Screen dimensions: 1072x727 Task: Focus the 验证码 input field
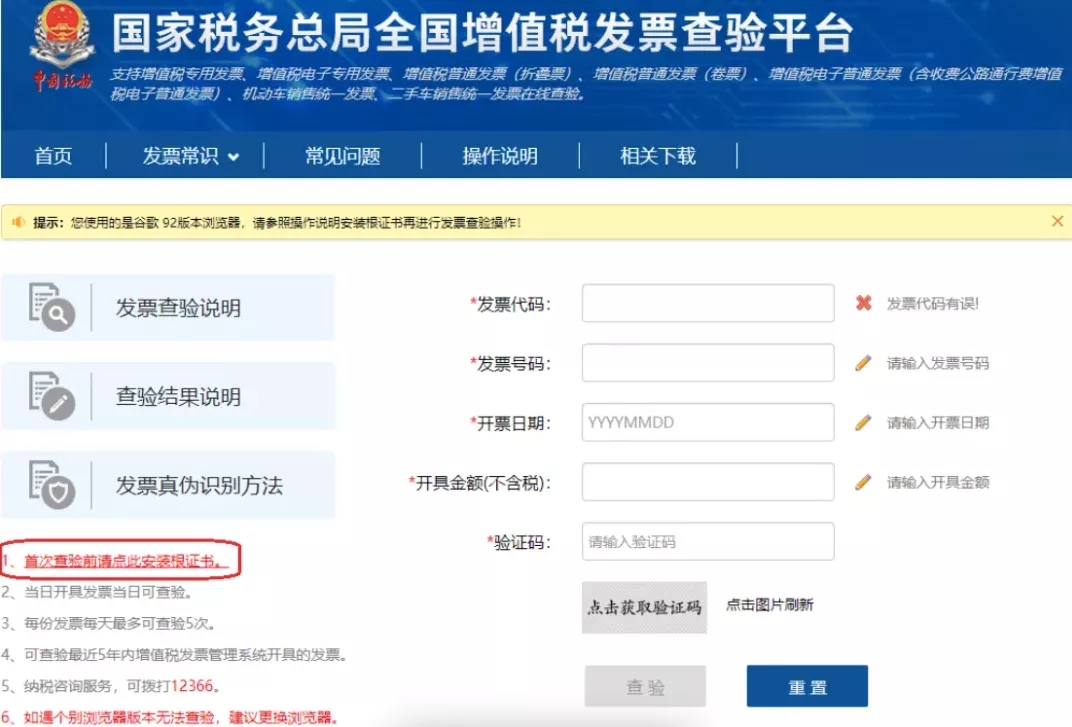tap(708, 542)
